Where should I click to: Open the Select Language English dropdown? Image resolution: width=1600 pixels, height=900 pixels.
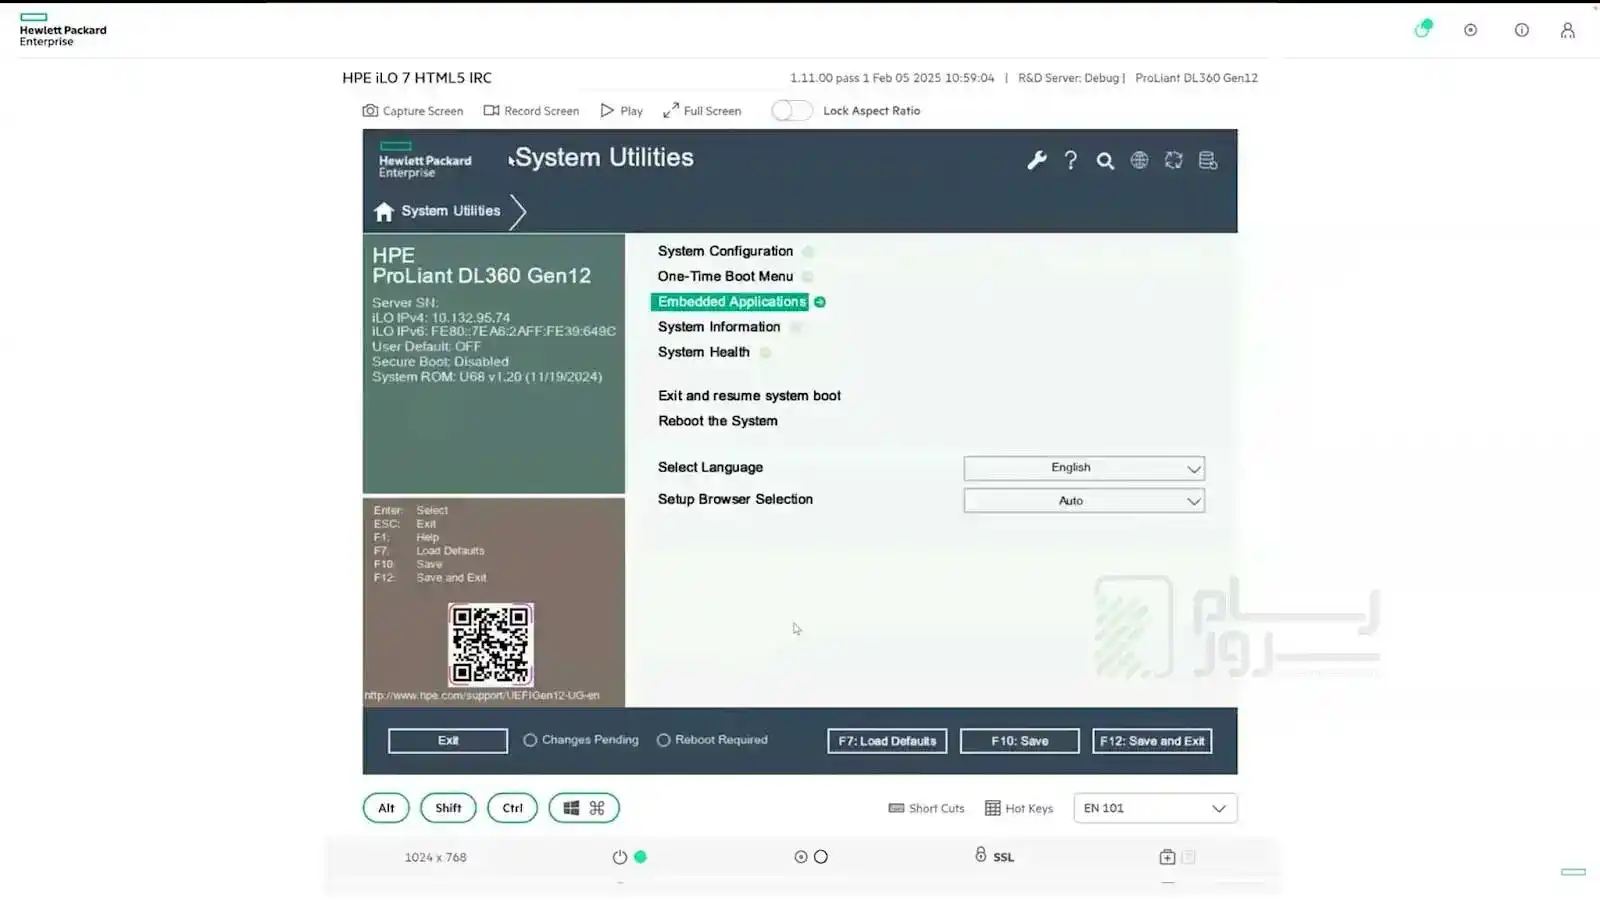pyautogui.click(x=1084, y=468)
